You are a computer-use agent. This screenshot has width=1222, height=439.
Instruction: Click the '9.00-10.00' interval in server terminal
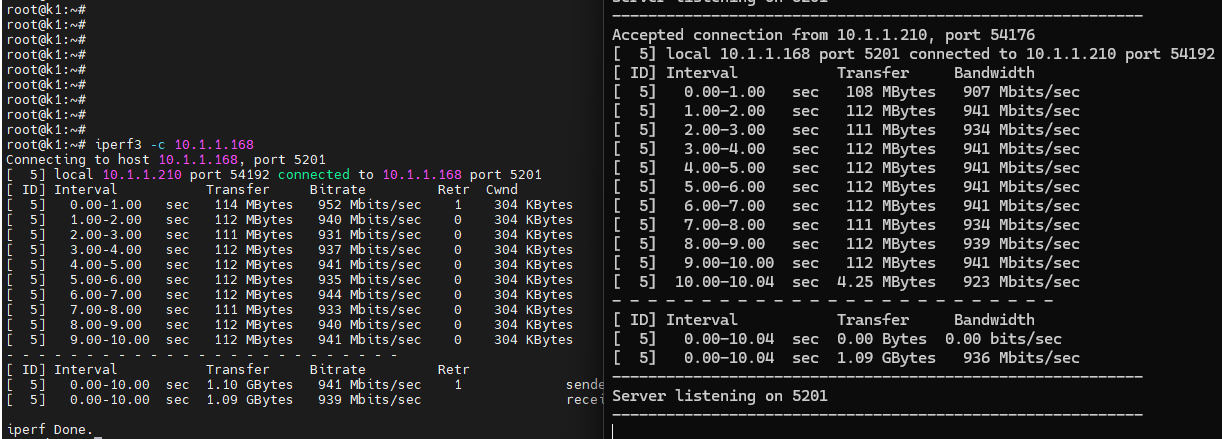point(729,262)
